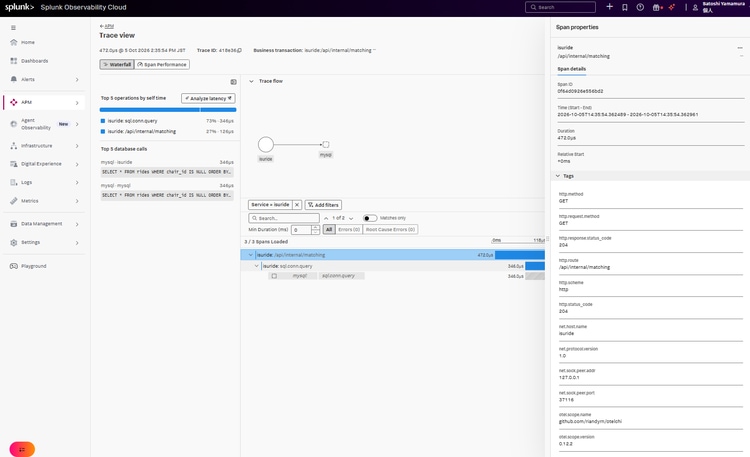The width and height of the screenshot is (750, 457).
Task: Select the Root Cause Errors (0) filter
Action: click(390, 230)
